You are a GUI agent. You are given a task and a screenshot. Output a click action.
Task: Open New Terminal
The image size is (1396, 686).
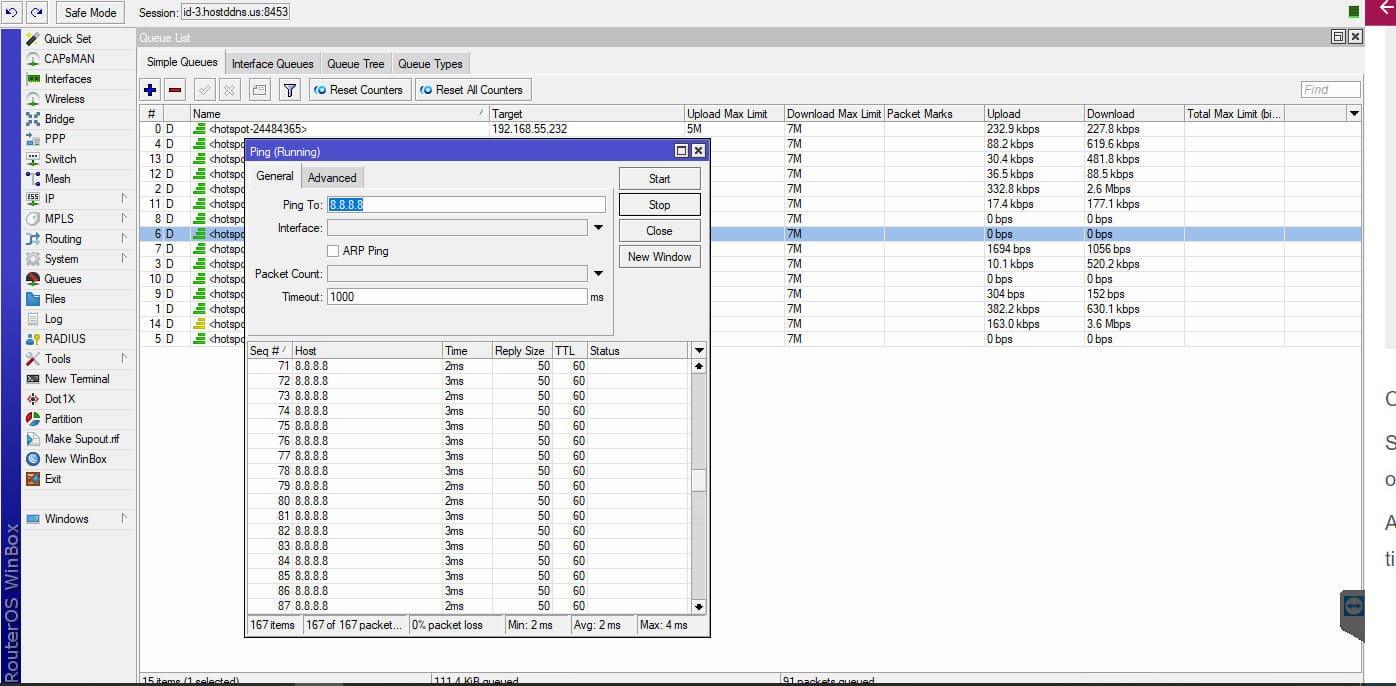tap(77, 379)
